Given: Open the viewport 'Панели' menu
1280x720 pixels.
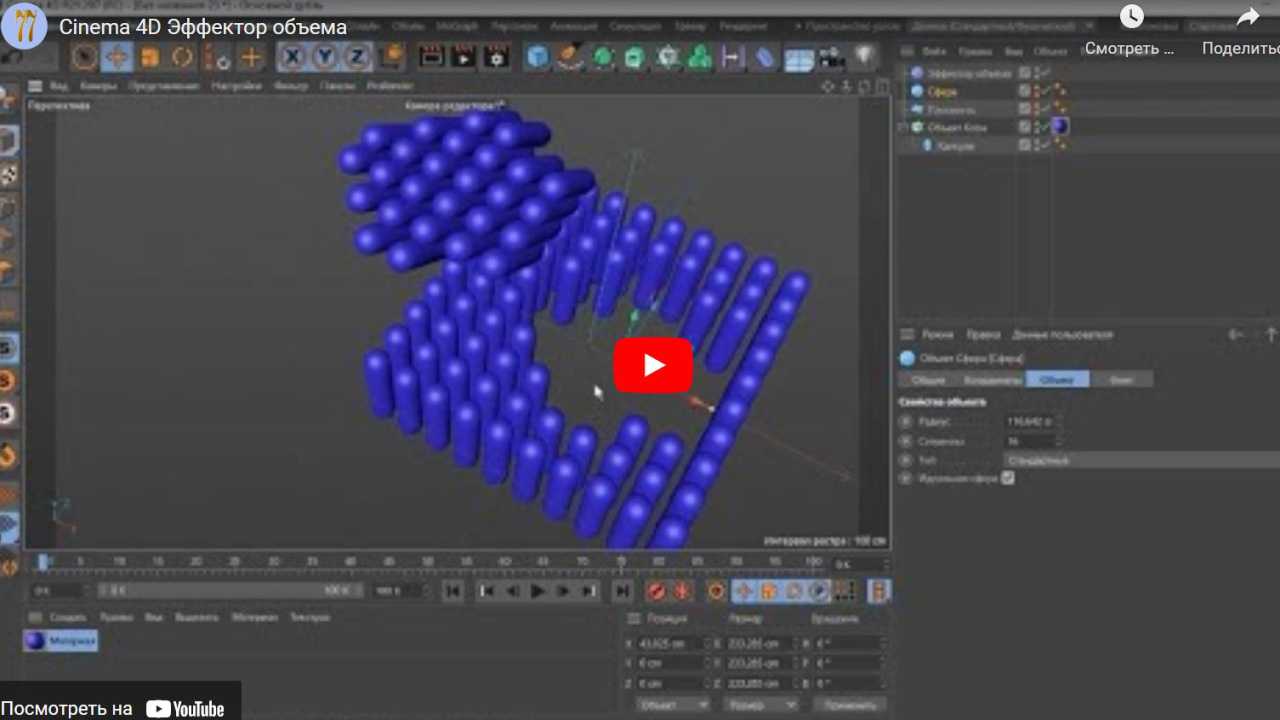Looking at the screenshot, I should click(338, 86).
